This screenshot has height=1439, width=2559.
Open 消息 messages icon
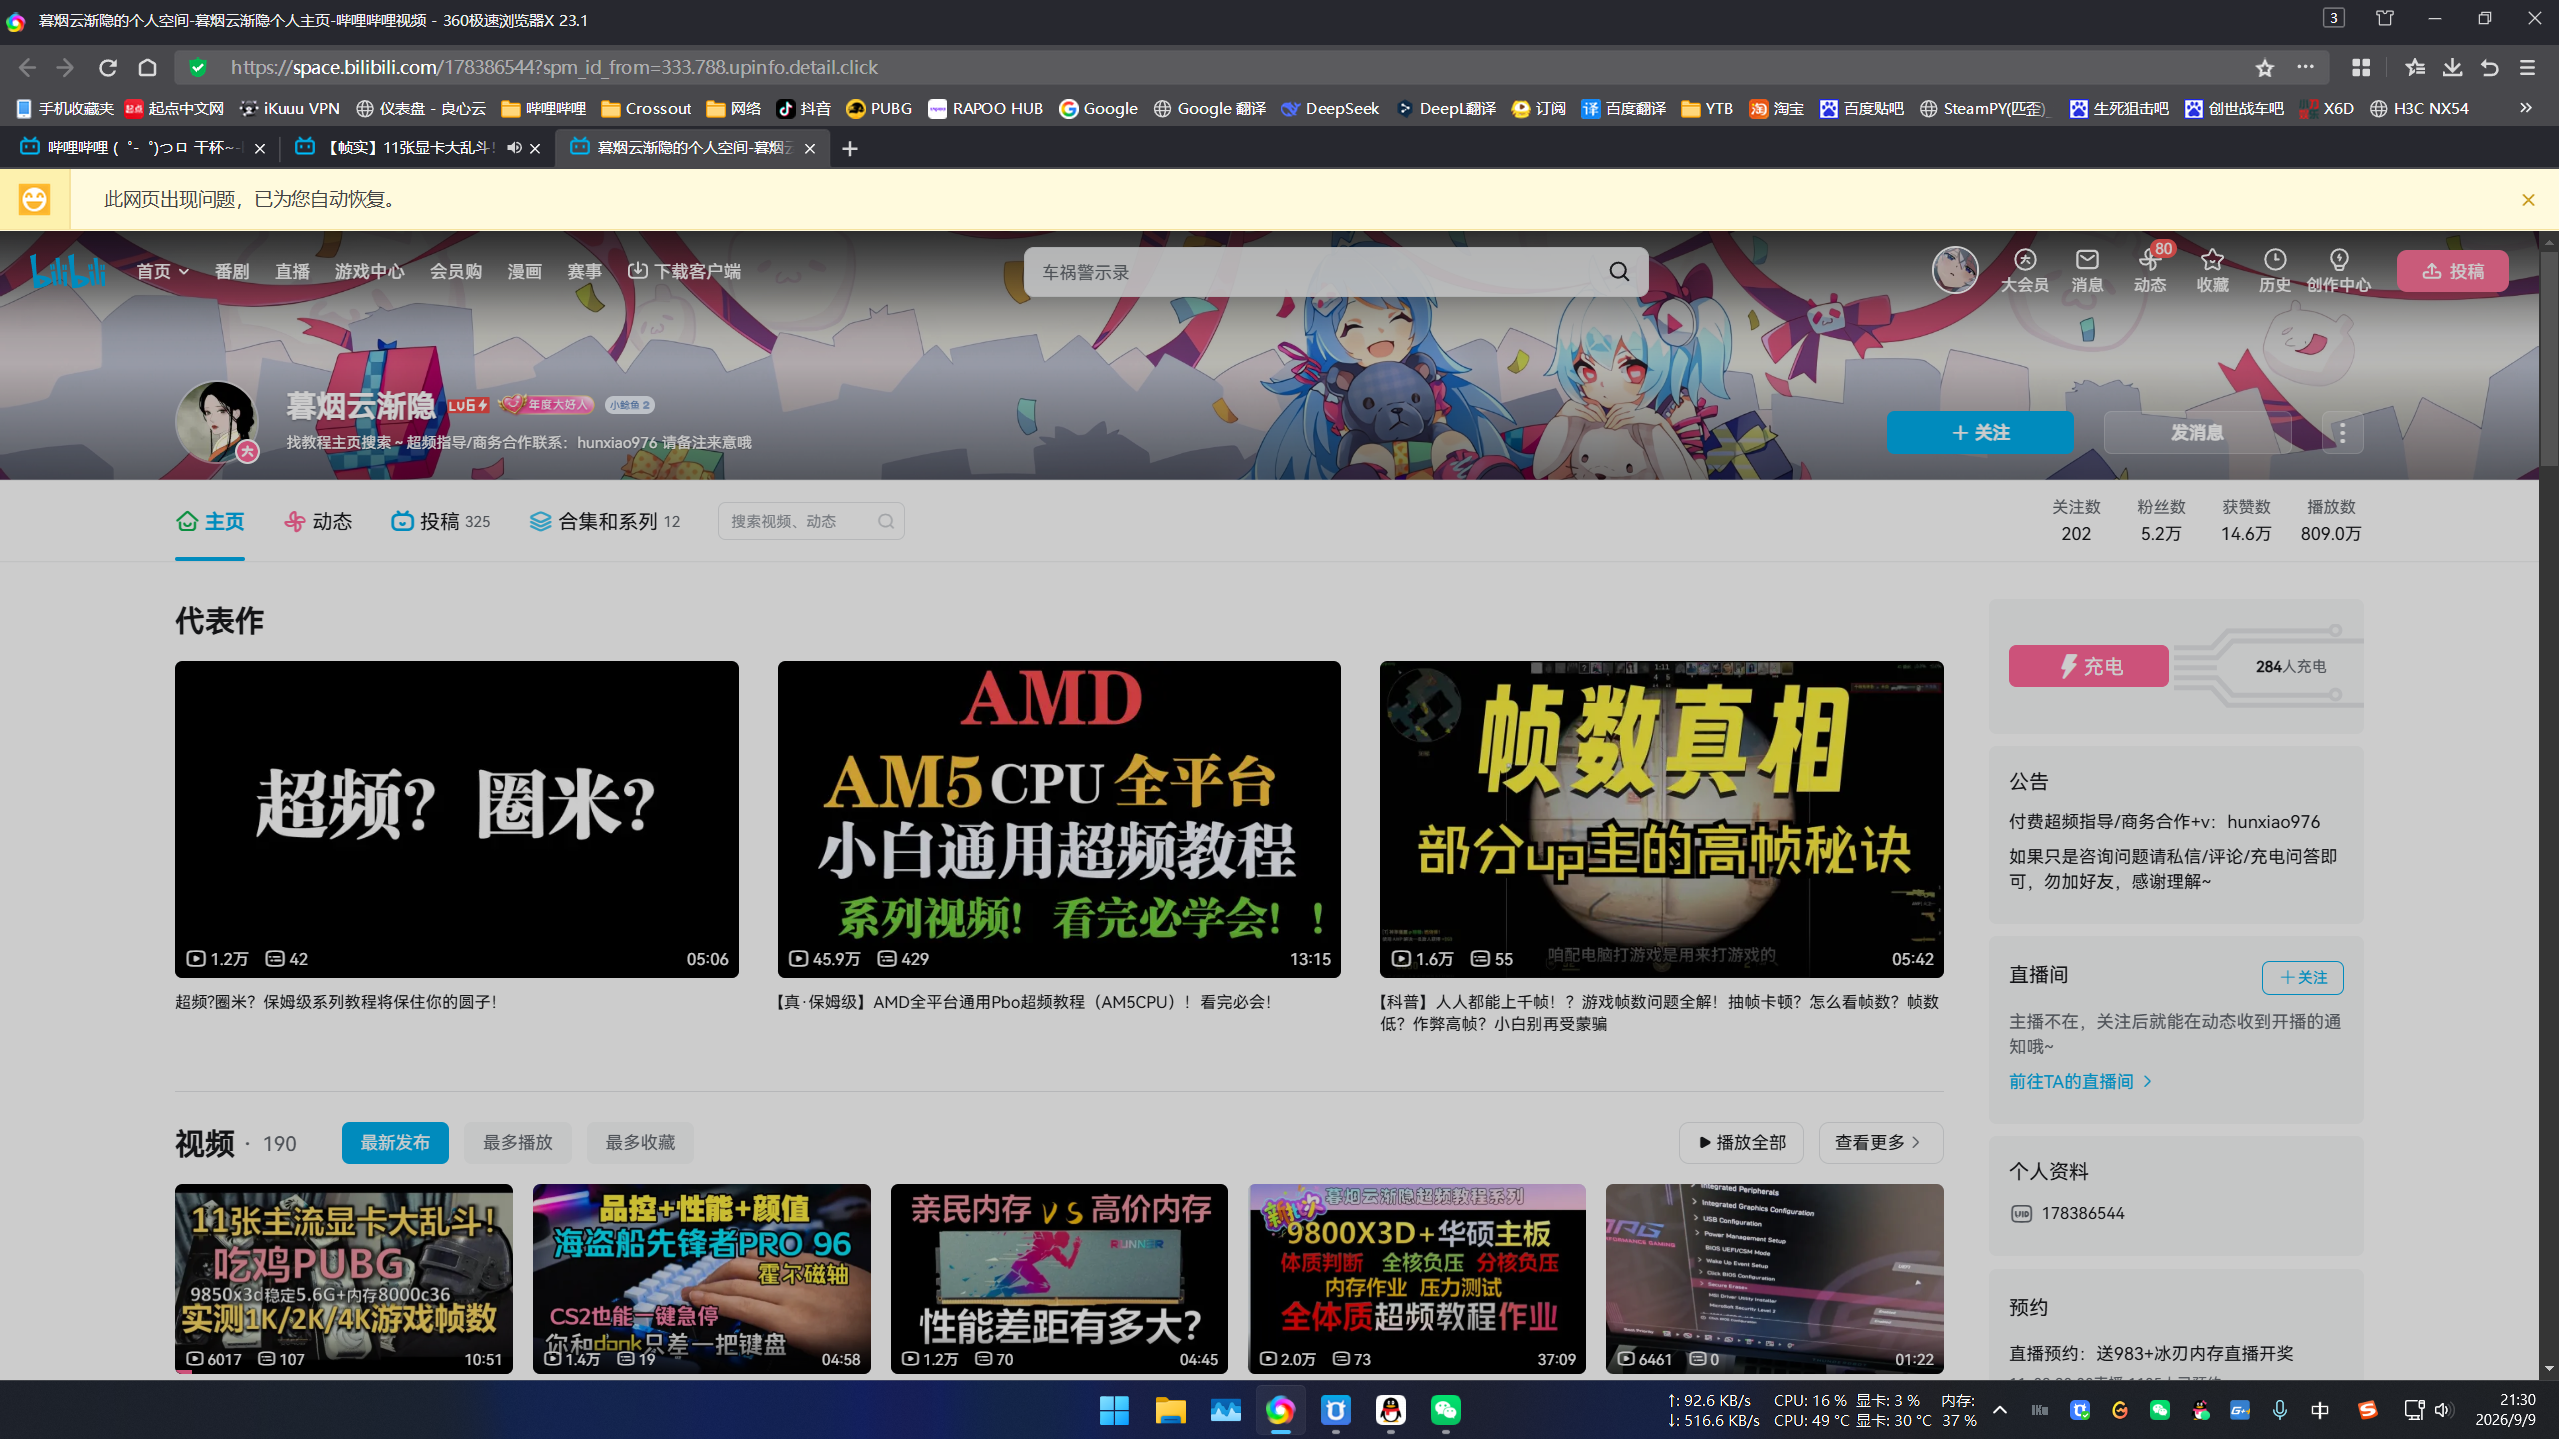[x=2087, y=271]
